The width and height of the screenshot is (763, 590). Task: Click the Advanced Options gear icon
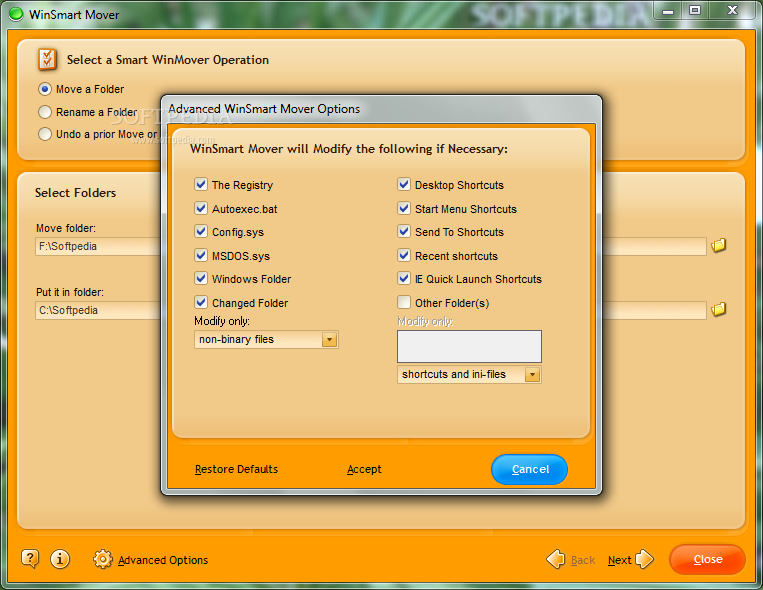click(103, 559)
